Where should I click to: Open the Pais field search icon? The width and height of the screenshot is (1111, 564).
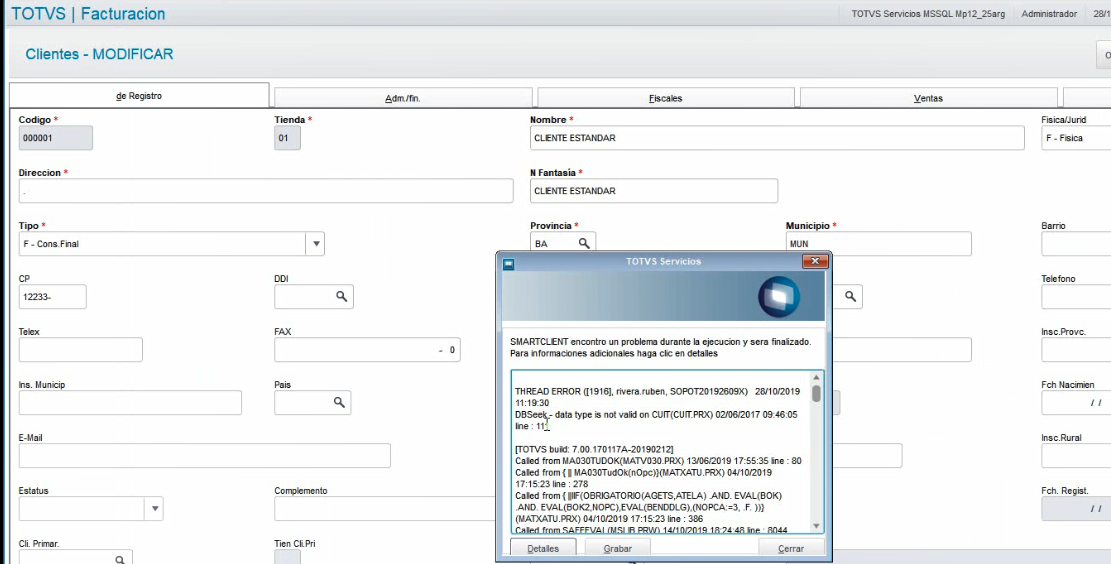[339, 402]
